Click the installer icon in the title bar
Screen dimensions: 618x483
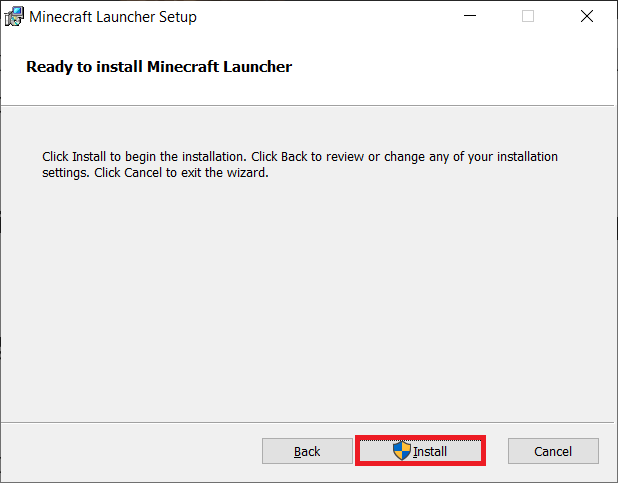14,17
